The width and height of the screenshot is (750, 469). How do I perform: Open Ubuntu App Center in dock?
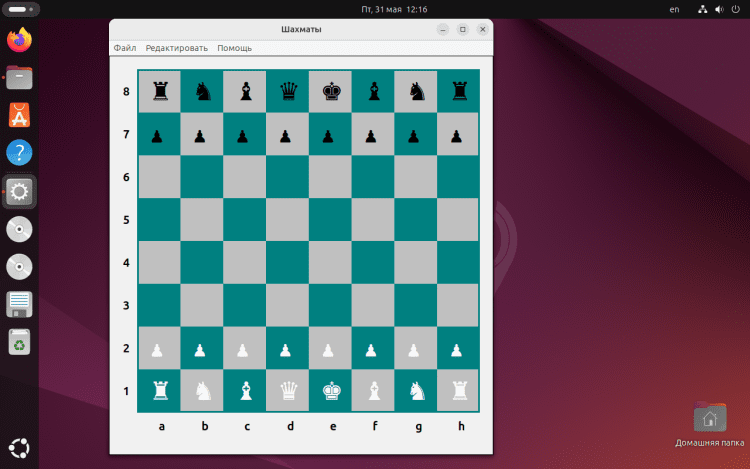(19, 115)
